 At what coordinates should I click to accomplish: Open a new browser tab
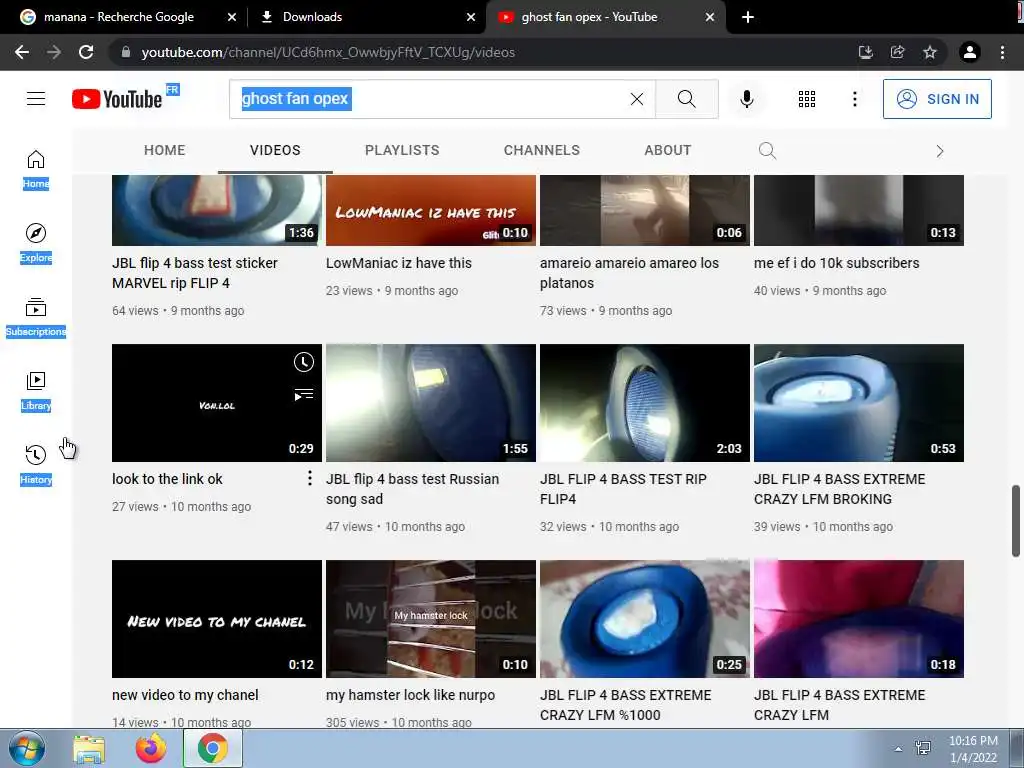(x=748, y=17)
